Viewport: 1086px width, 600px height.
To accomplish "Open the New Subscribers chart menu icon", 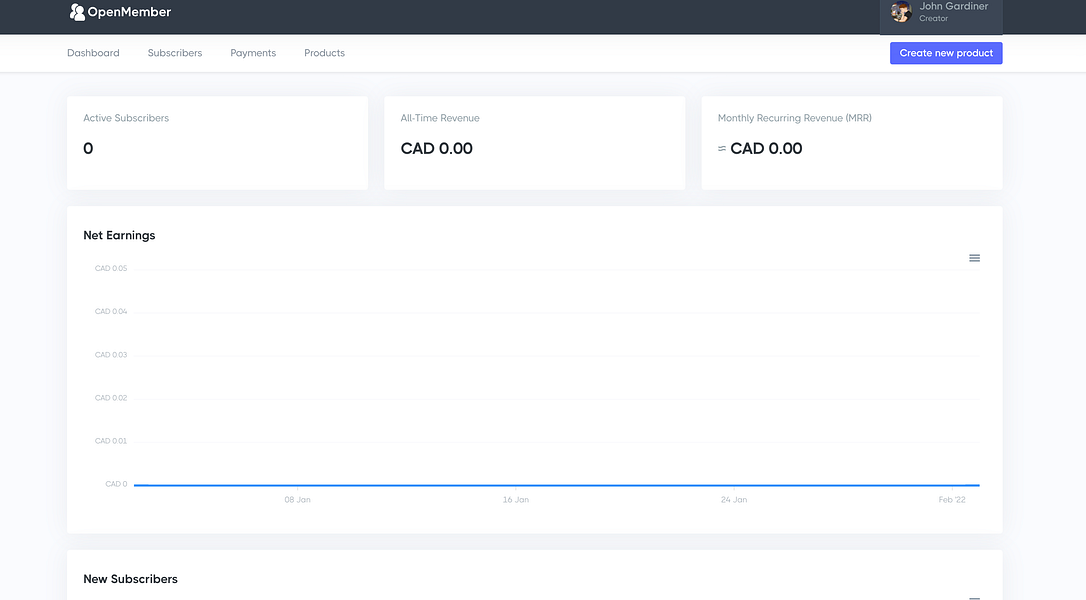I will coord(974,597).
